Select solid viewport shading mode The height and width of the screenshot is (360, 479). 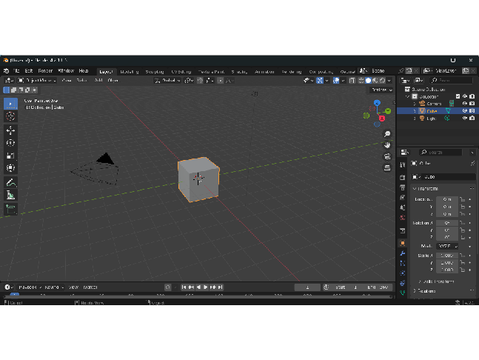[368, 80]
